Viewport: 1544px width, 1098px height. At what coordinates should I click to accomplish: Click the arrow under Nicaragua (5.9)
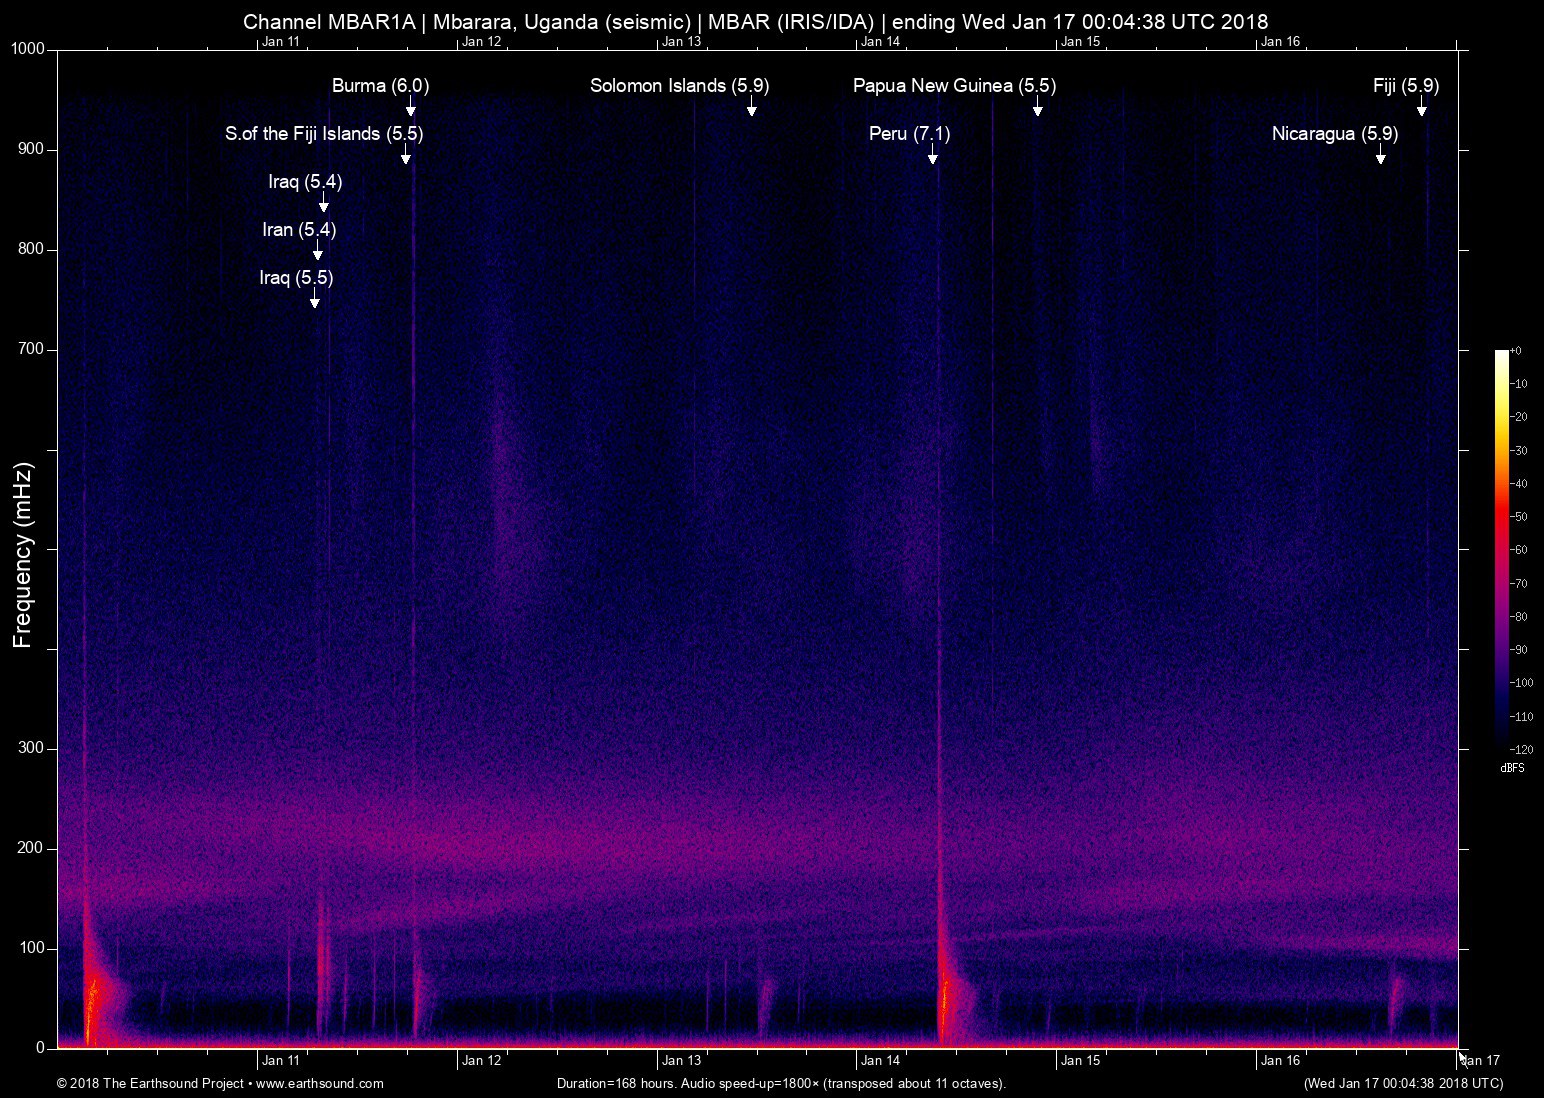pos(1380,156)
